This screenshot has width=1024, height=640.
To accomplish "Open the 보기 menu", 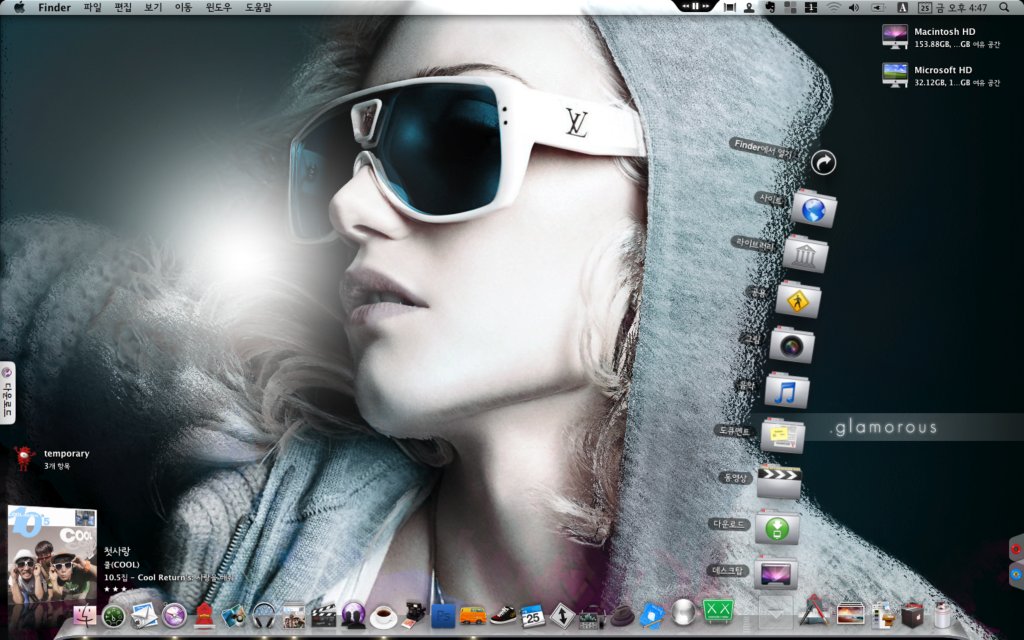I will tap(153, 7).
